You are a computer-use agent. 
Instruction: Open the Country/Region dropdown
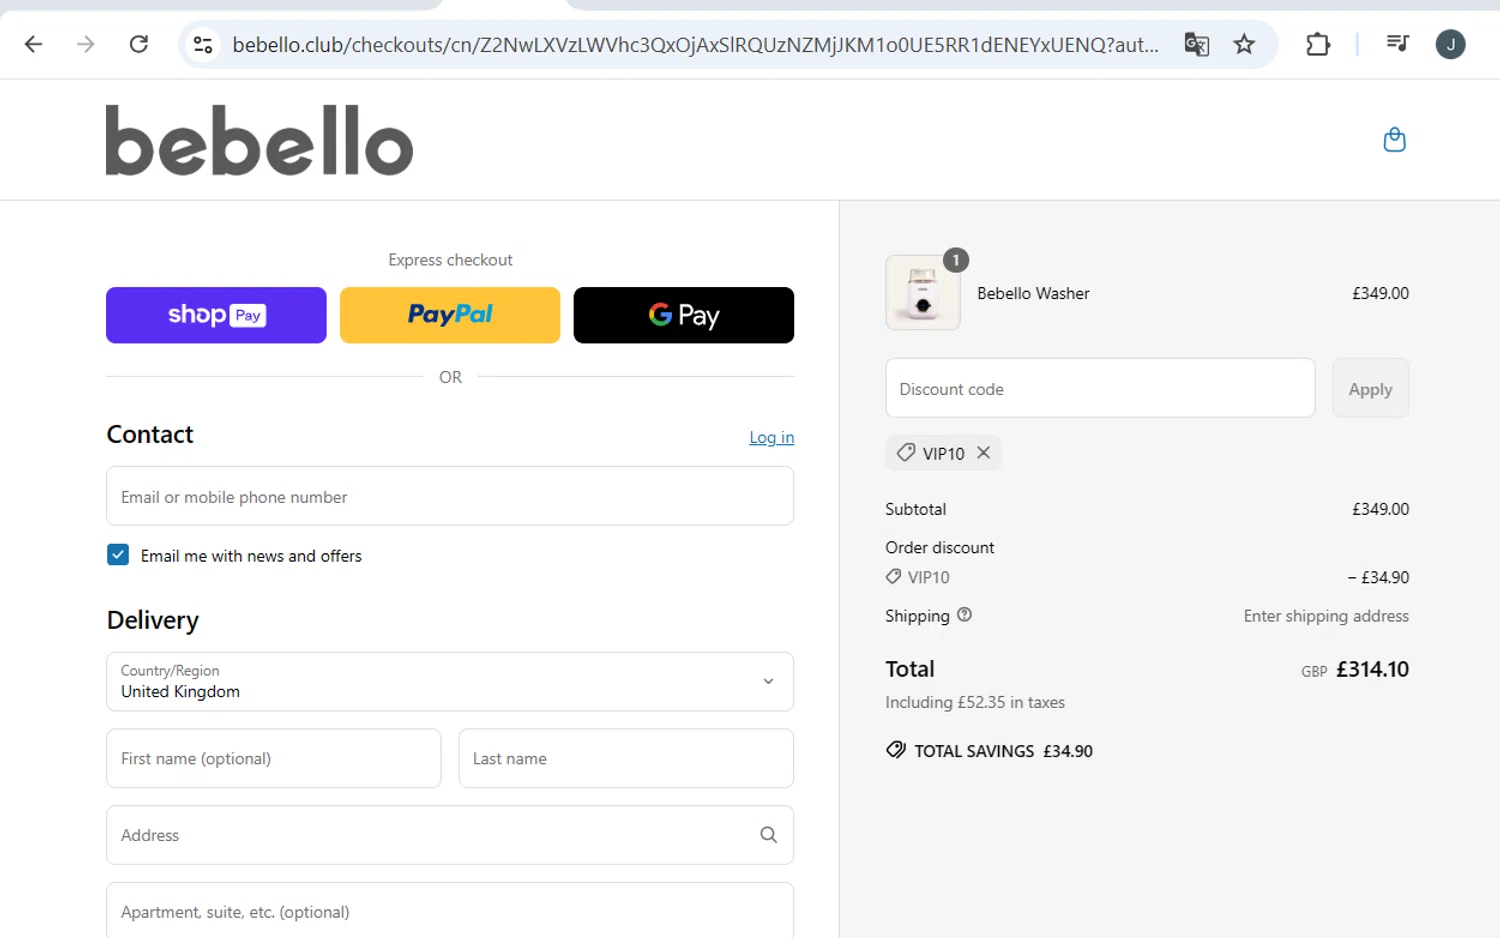tap(450, 682)
